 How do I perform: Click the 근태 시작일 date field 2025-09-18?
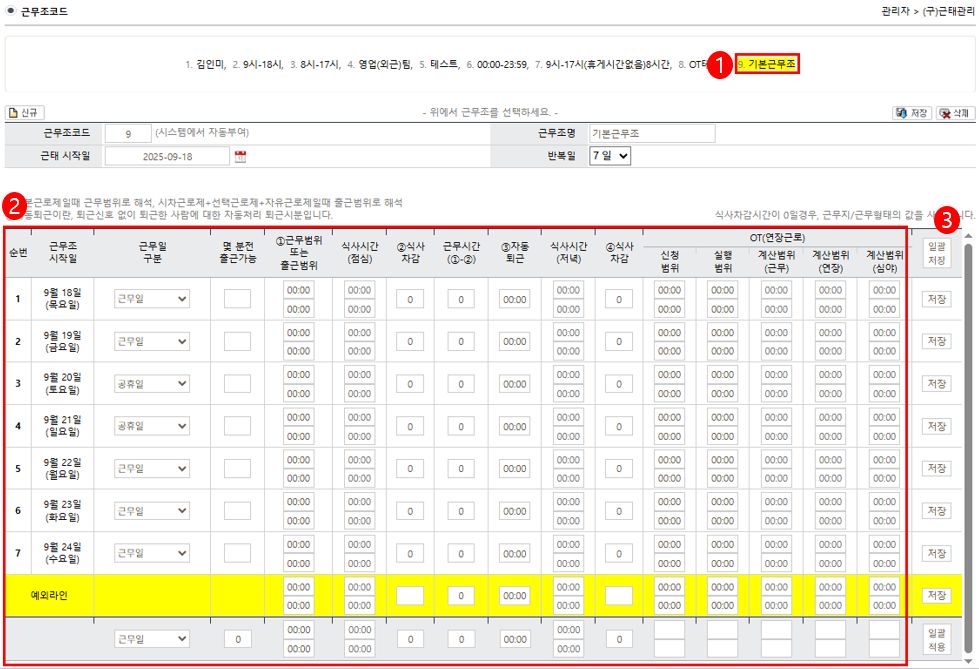(167, 157)
